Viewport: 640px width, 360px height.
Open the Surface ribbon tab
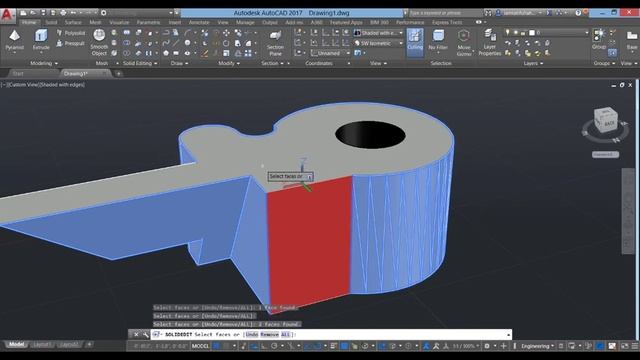[73, 22]
